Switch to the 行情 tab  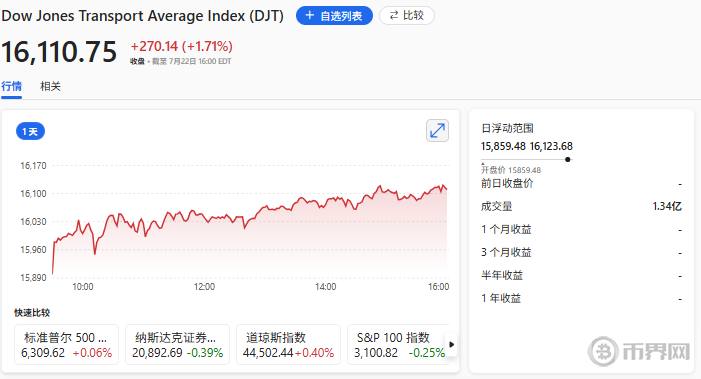(x=11, y=86)
